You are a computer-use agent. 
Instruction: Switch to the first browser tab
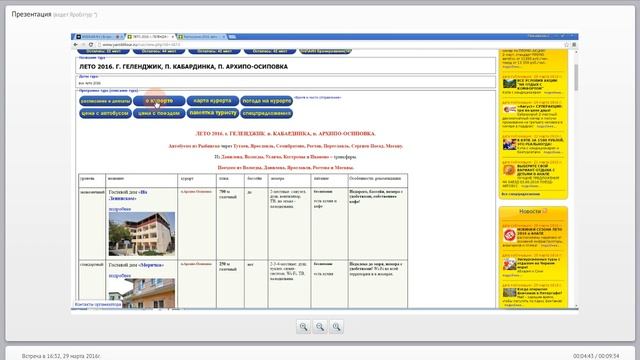99,37
